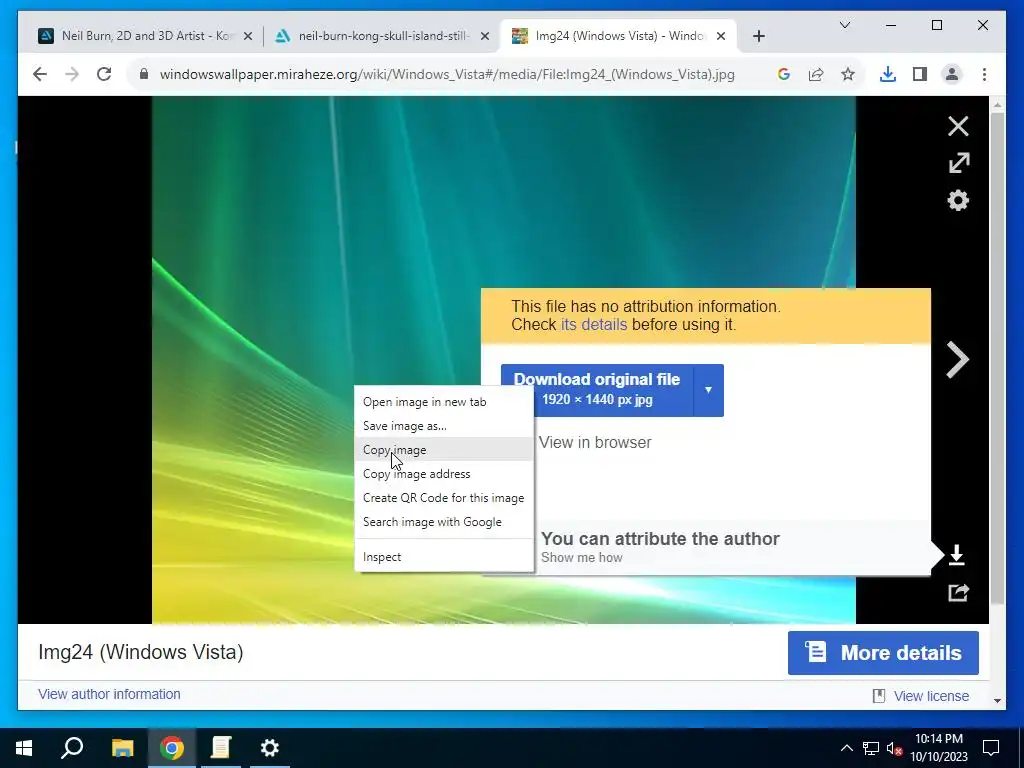Close the media viewer with the X icon
Image resolution: width=1024 pixels, height=768 pixels.
coord(958,126)
